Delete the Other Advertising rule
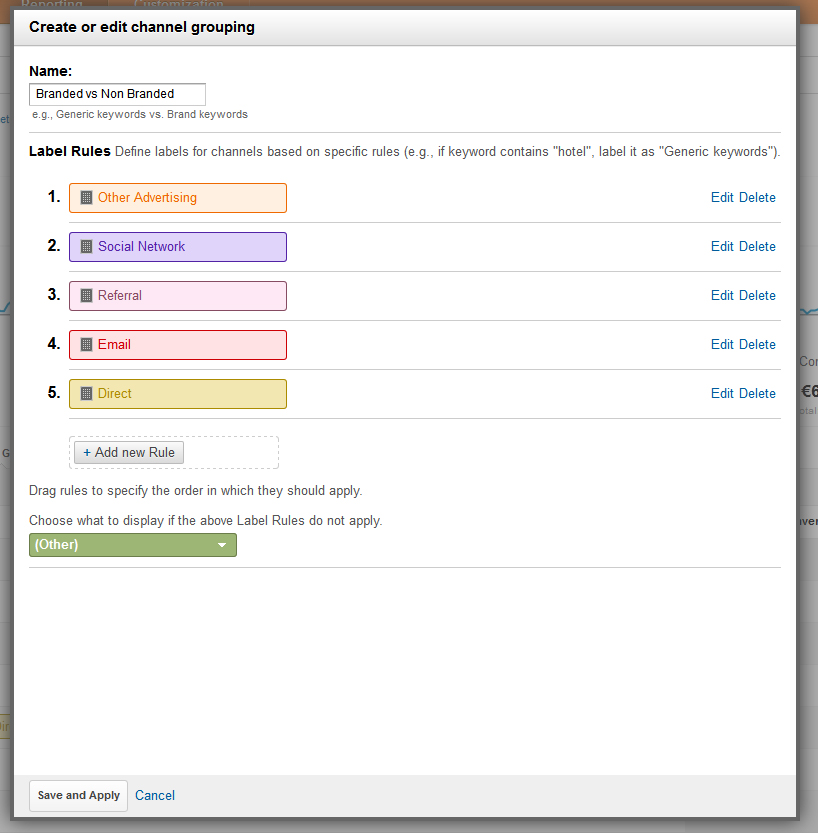This screenshot has height=833, width=818. pos(757,198)
